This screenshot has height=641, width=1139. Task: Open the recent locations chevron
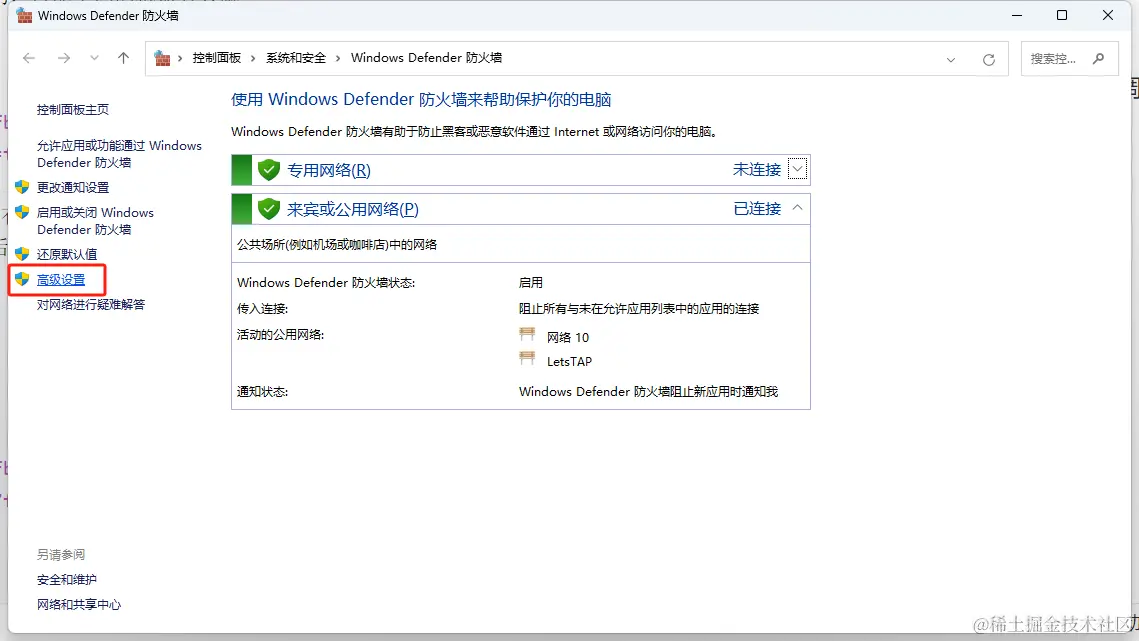pyautogui.click(x=94, y=58)
